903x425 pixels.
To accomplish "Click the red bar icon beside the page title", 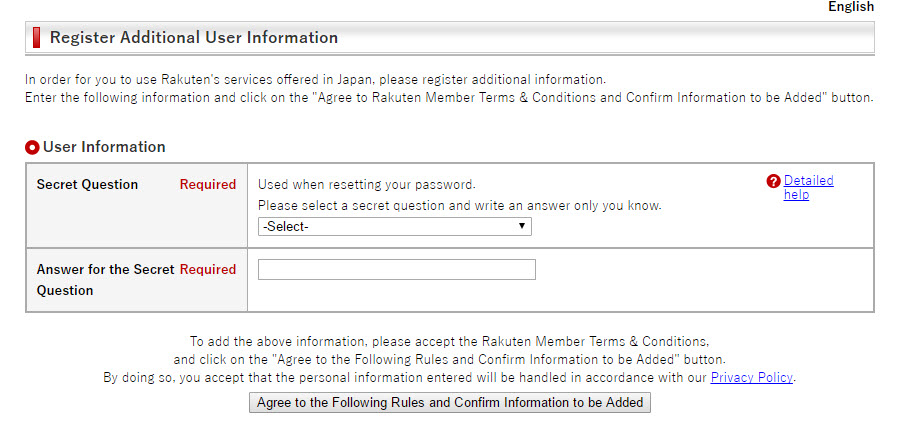I will 36,37.
